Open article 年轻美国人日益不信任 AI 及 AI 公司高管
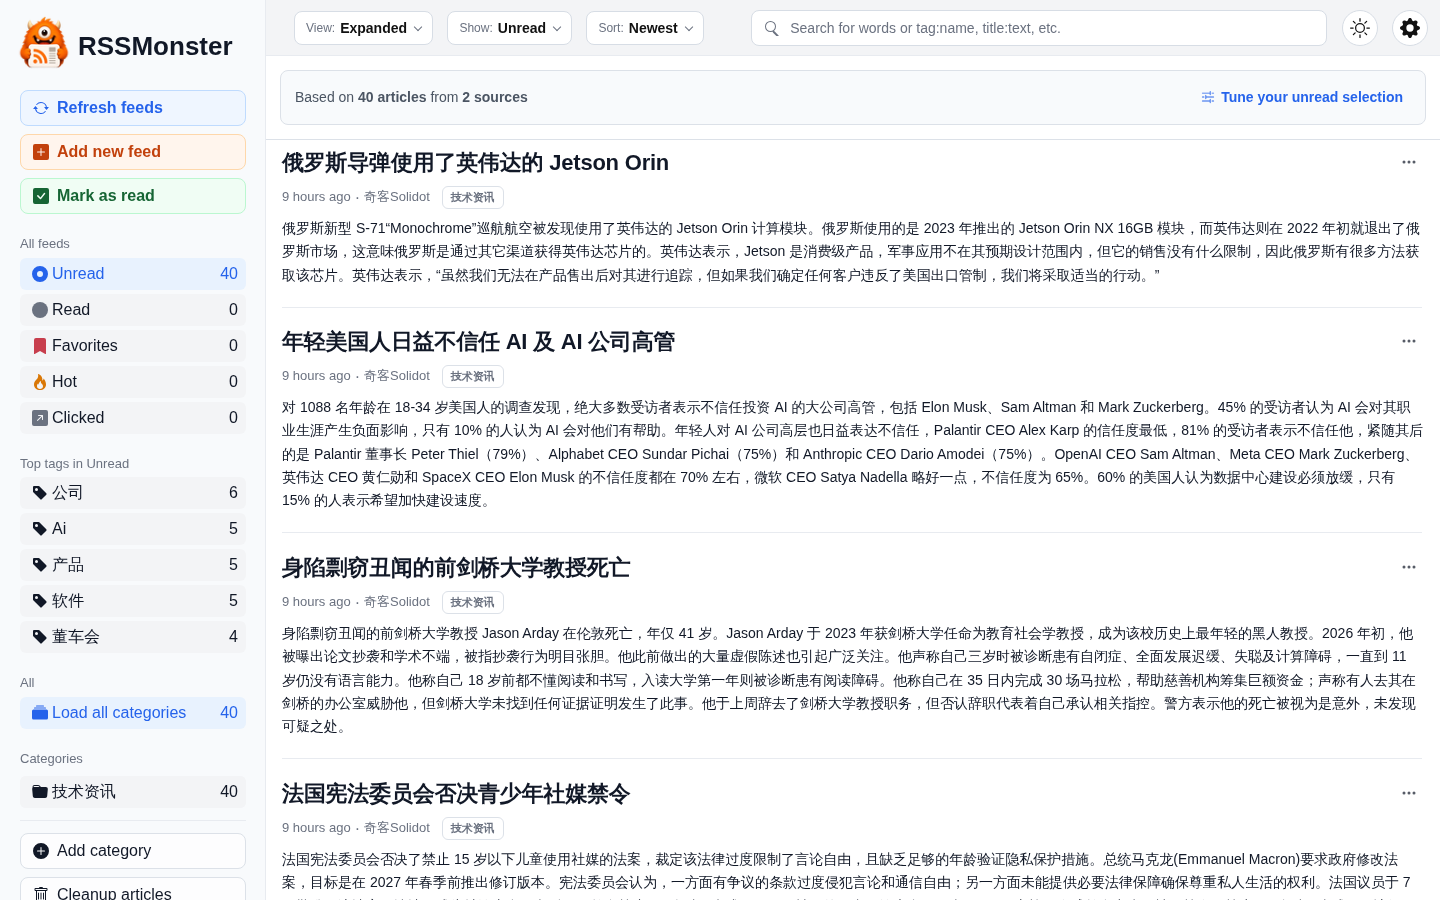Screen dimensions: 1440x900 tap(478, 342)
